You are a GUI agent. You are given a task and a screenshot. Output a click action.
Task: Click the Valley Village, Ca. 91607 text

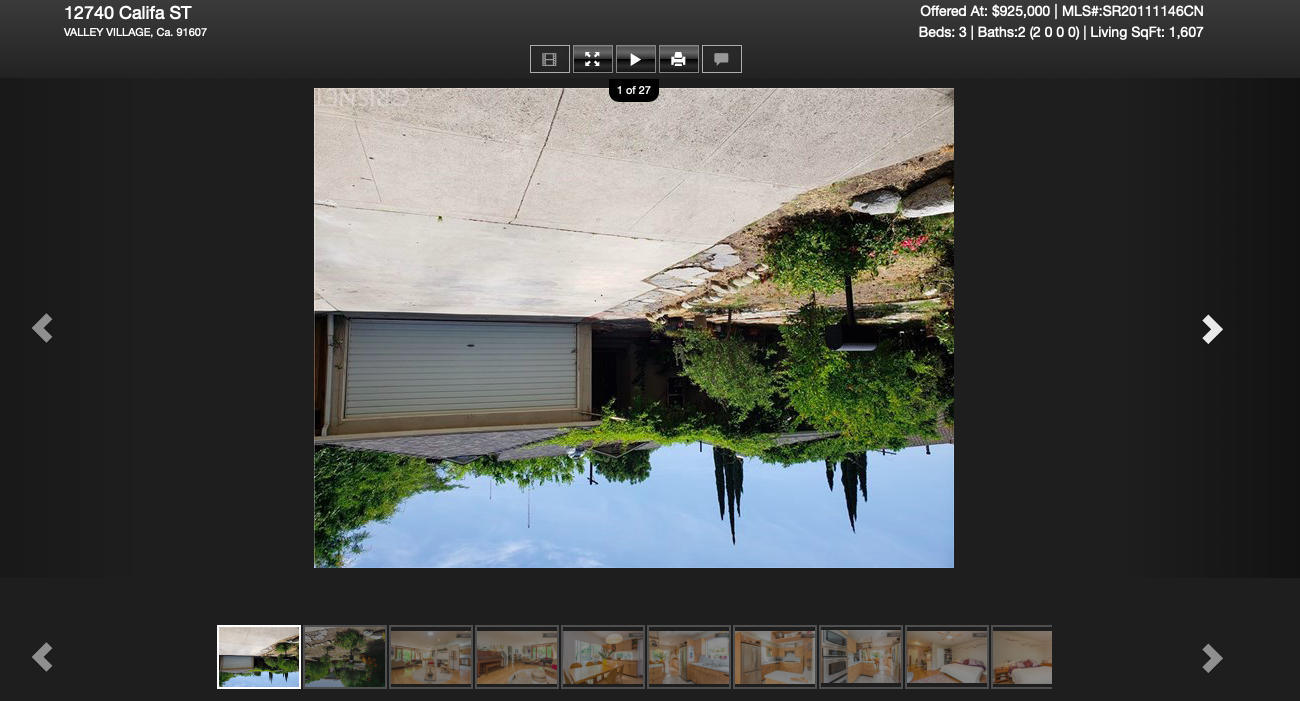(x=135, y=33)
